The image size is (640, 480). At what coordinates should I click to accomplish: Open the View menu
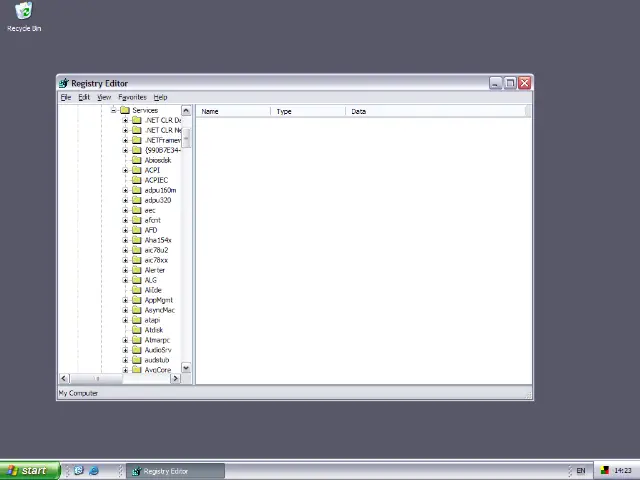coord(104,97)
